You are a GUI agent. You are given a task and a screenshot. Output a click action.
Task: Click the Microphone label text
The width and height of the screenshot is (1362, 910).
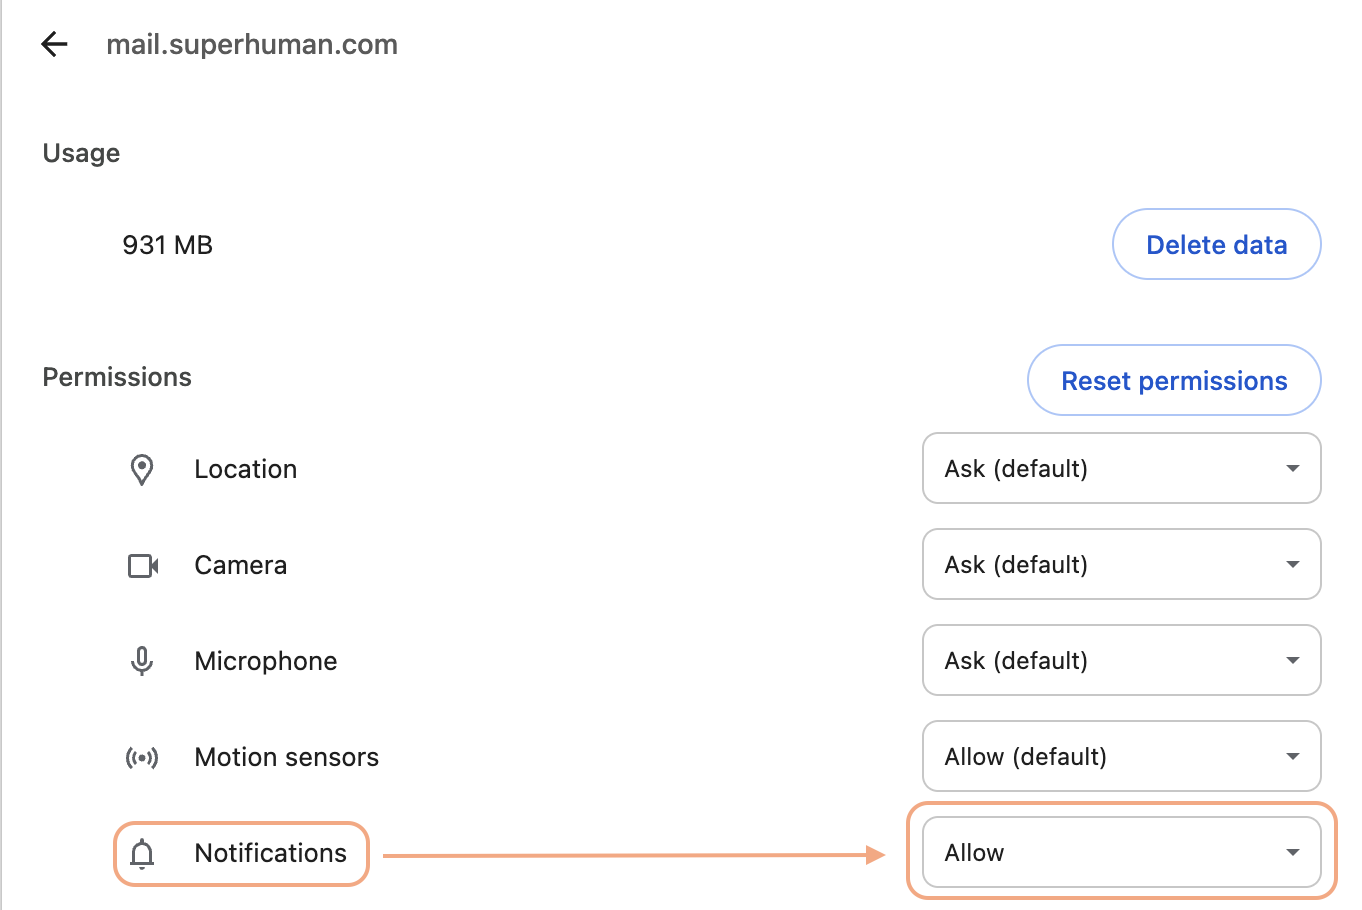[x=266, y=661]
